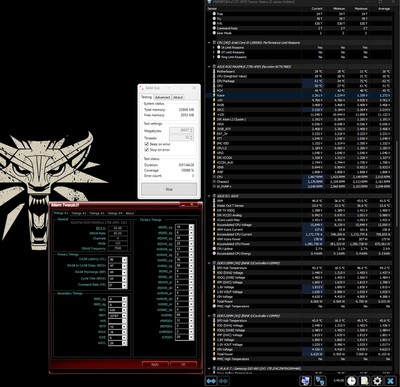
Task: Select the Accumulated CPU Energy row
Action: tap(299, 253)
